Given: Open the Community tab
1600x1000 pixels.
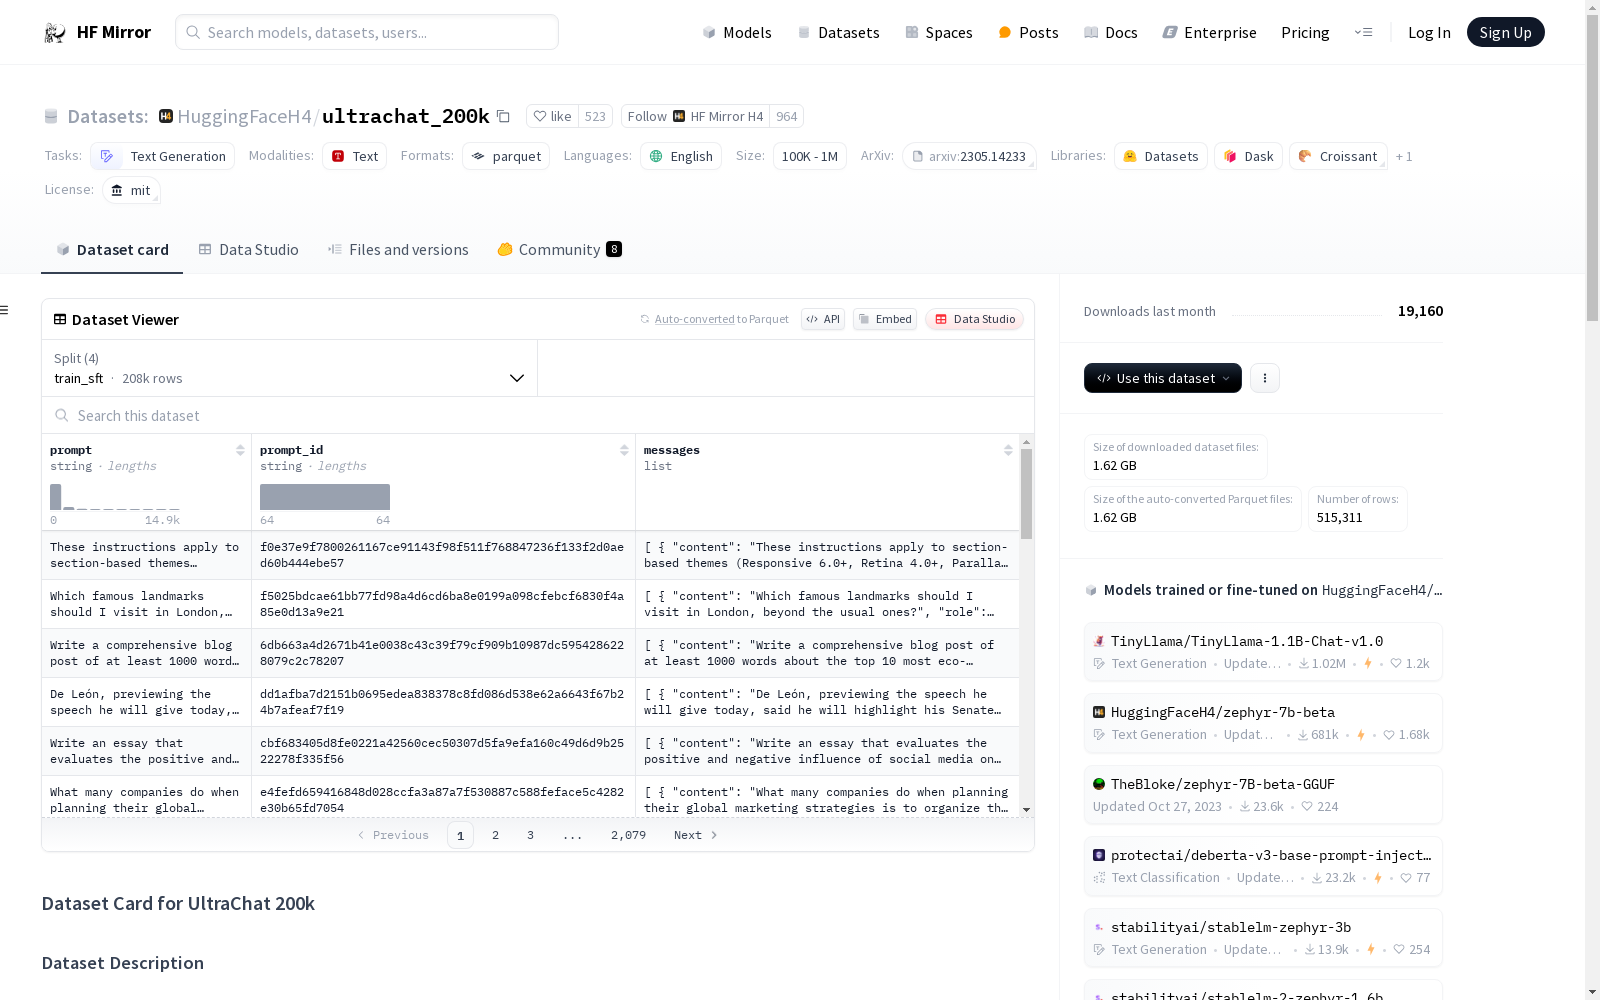Looking at the screenshot, I should (559, 249).
